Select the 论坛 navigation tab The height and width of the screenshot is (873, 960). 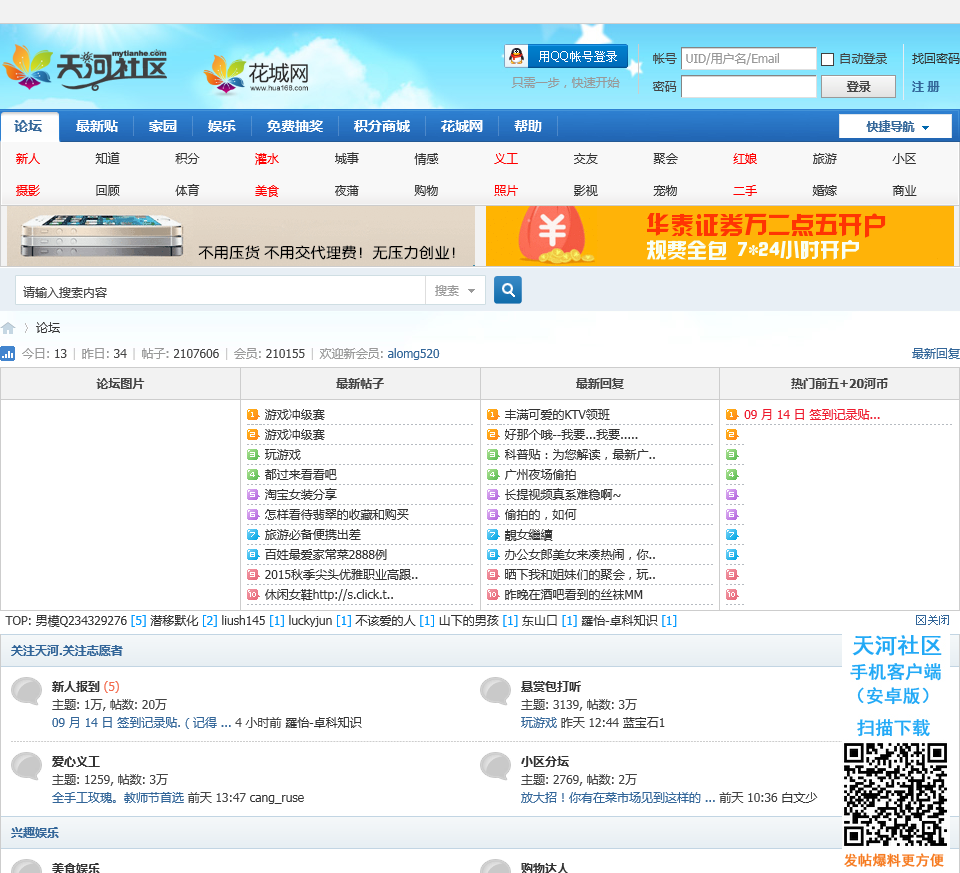tap(29, 126)
